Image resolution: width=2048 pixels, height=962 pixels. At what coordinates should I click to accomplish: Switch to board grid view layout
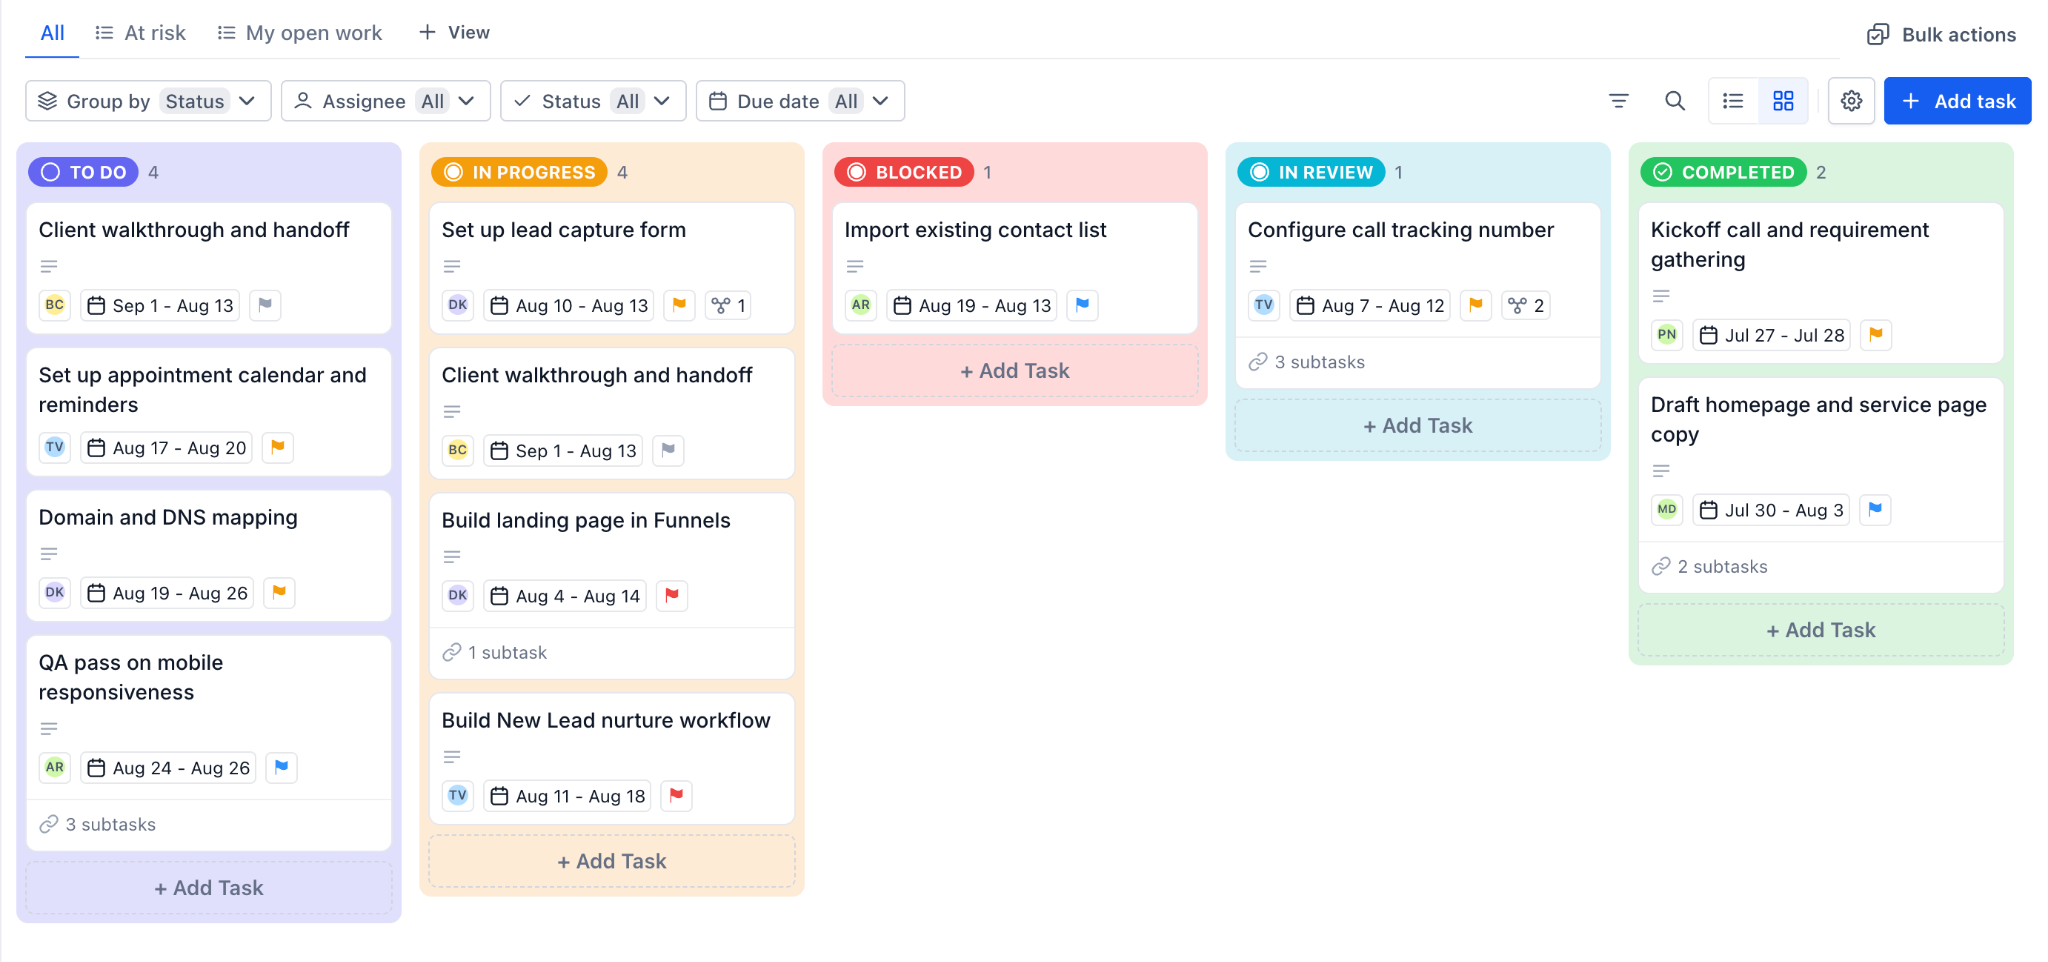pos(1783,101)
